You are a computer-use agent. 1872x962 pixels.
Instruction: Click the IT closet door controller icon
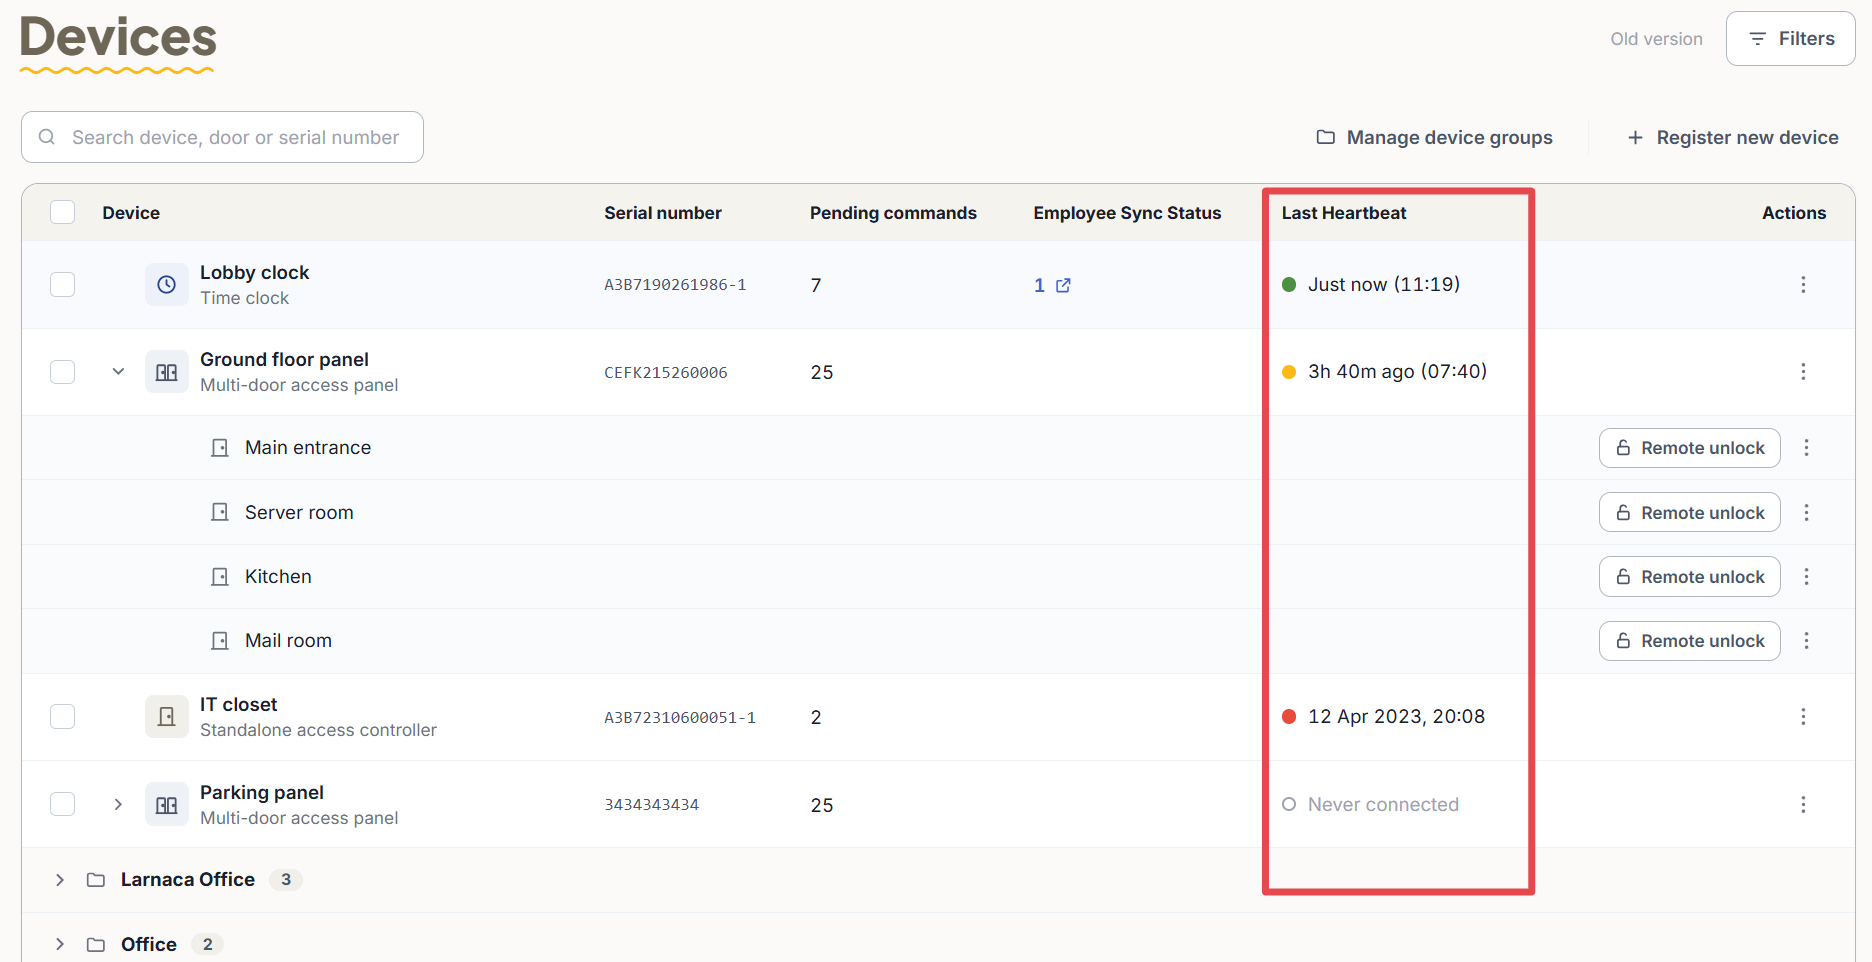[167, 717]
